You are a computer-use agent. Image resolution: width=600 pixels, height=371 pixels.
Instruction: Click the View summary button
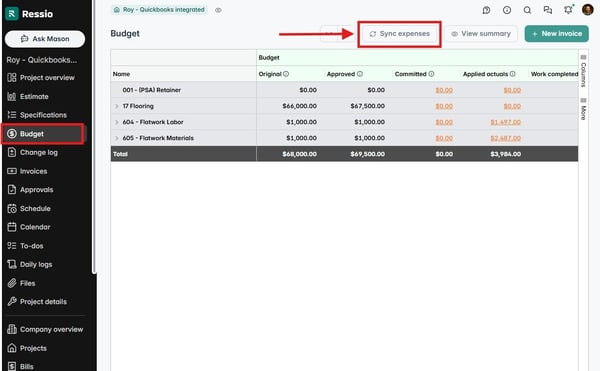481,34
